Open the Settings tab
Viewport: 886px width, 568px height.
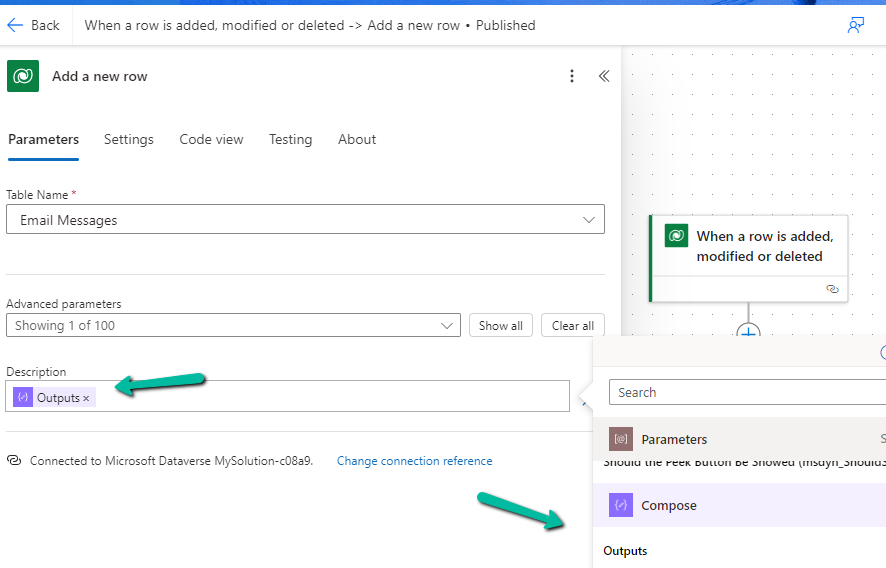[x=129, y=140]
